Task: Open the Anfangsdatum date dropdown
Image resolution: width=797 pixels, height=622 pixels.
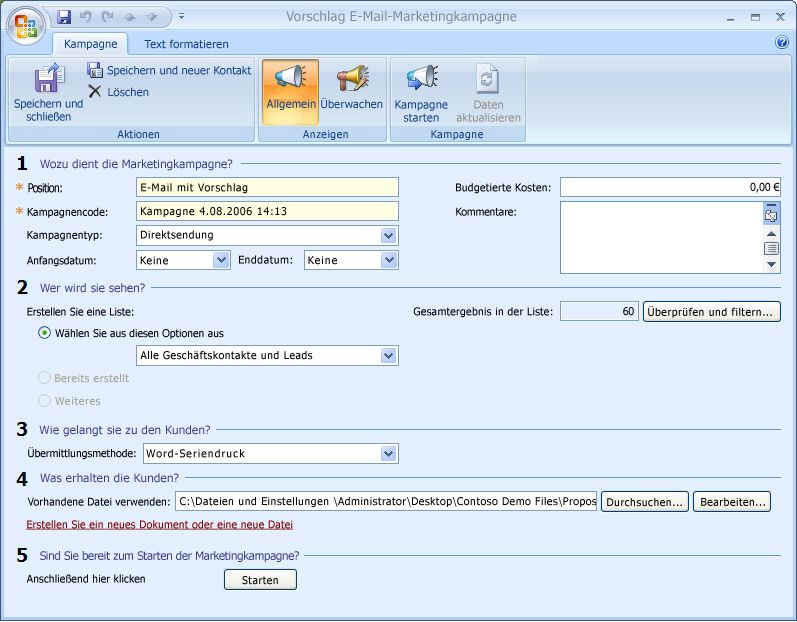Action: click(221, 260)
